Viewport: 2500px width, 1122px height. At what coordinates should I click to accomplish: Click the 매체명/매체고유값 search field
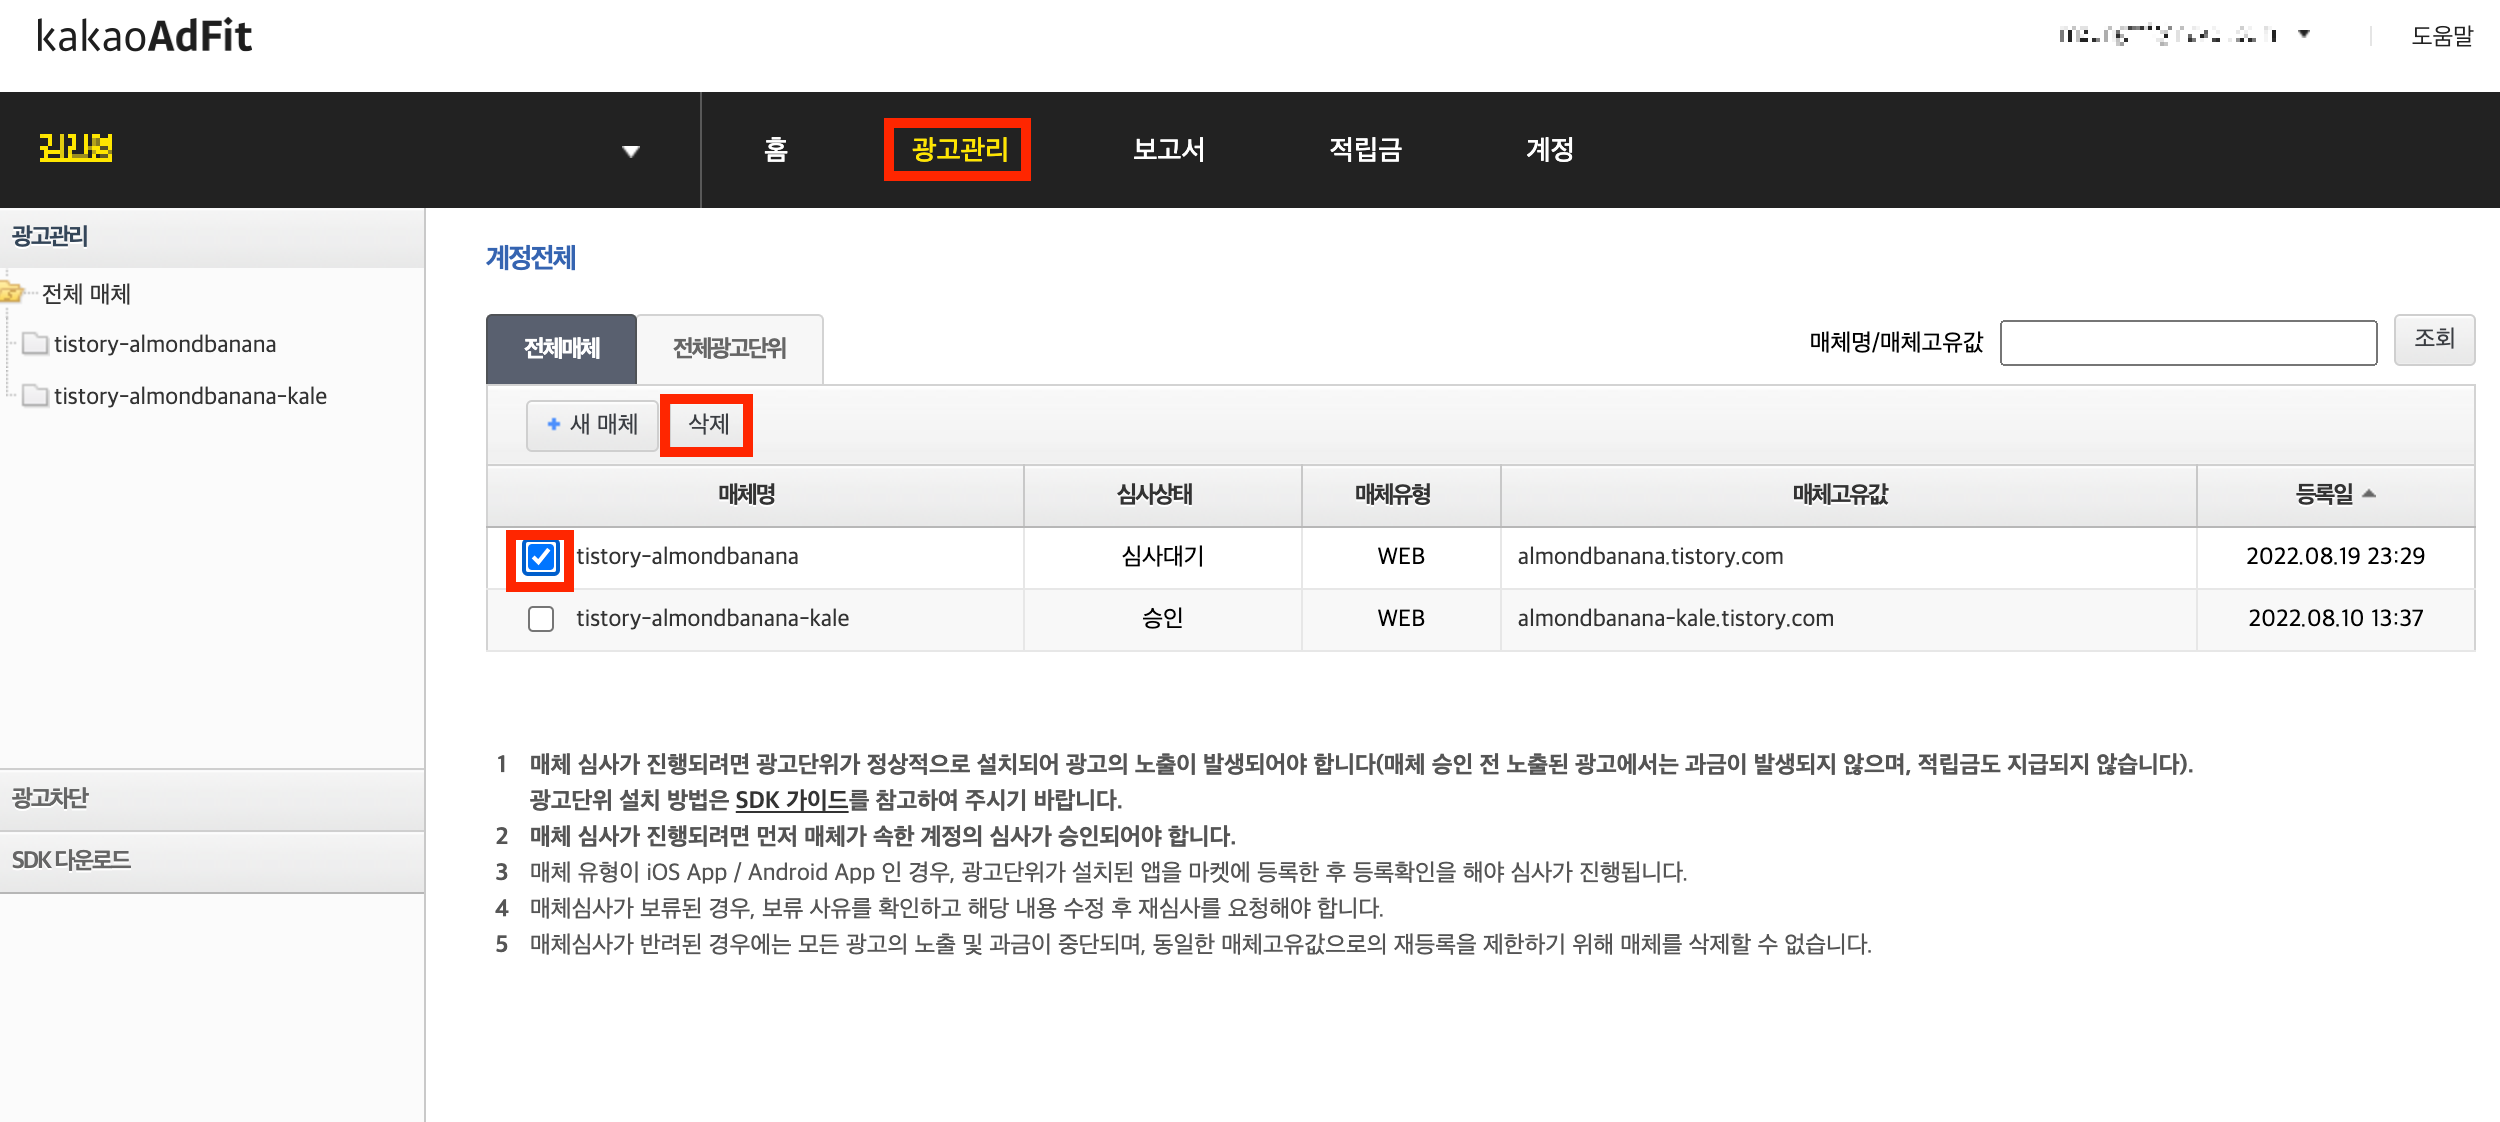click(x=2187, y=343)
